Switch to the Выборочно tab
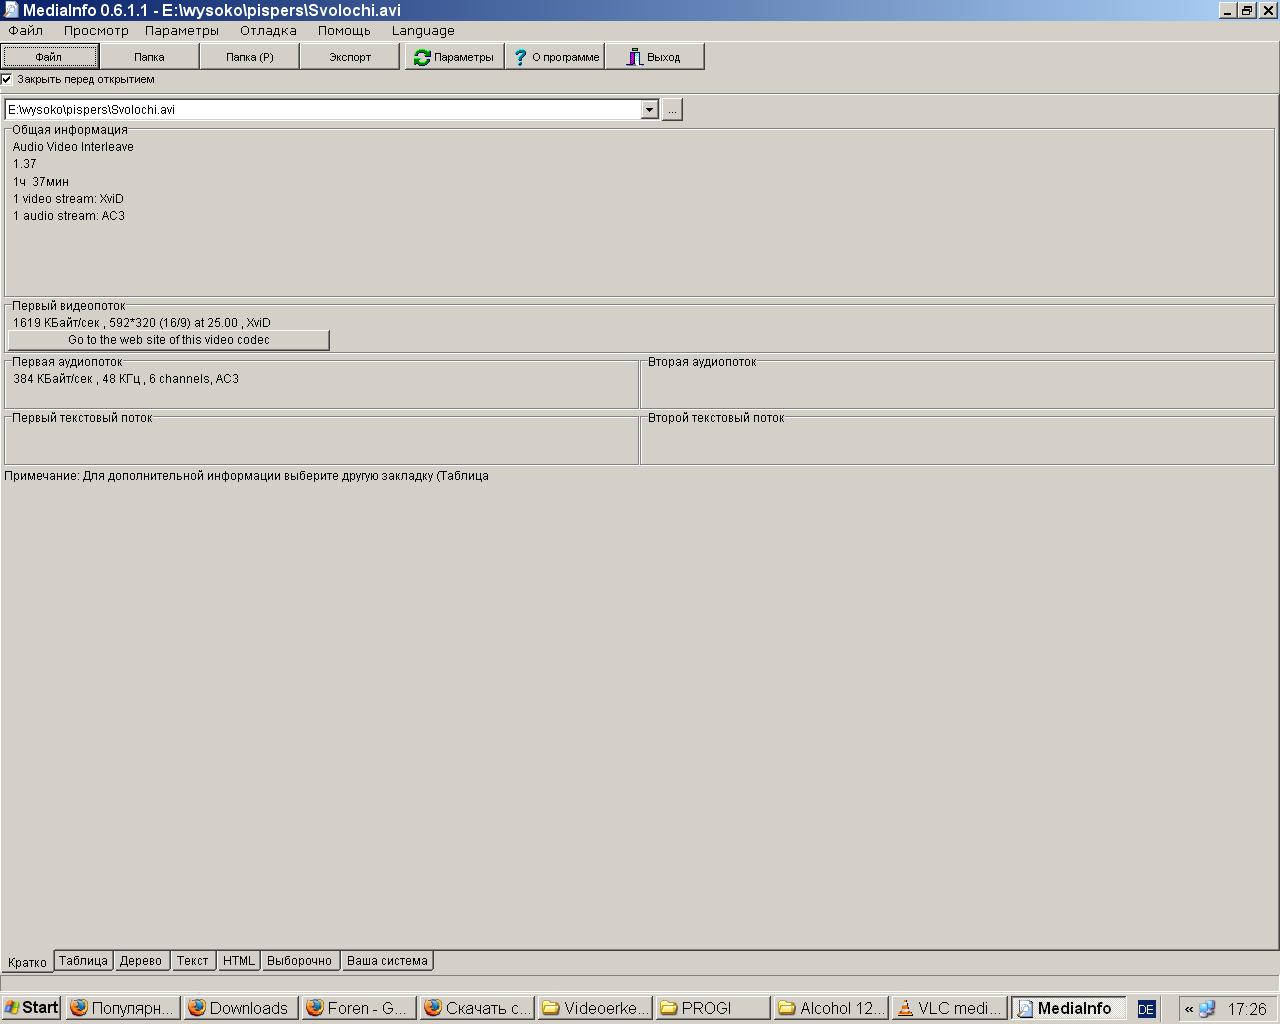Viewport: 1280px width, 1024px height. 299,961
